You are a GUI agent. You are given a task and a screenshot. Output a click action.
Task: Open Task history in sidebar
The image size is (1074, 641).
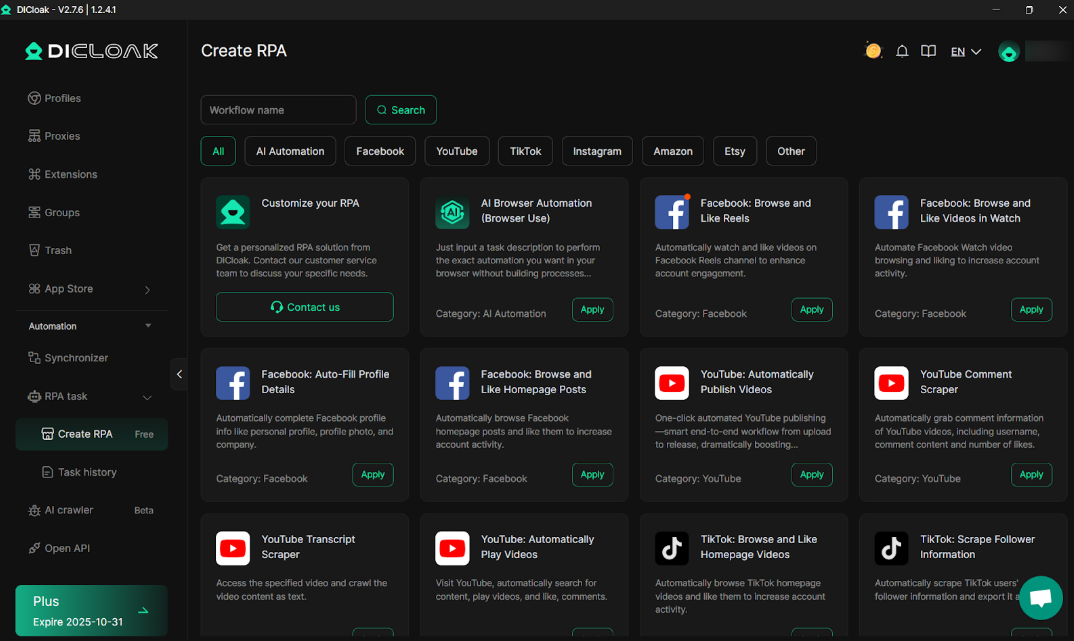pos(87,472)
